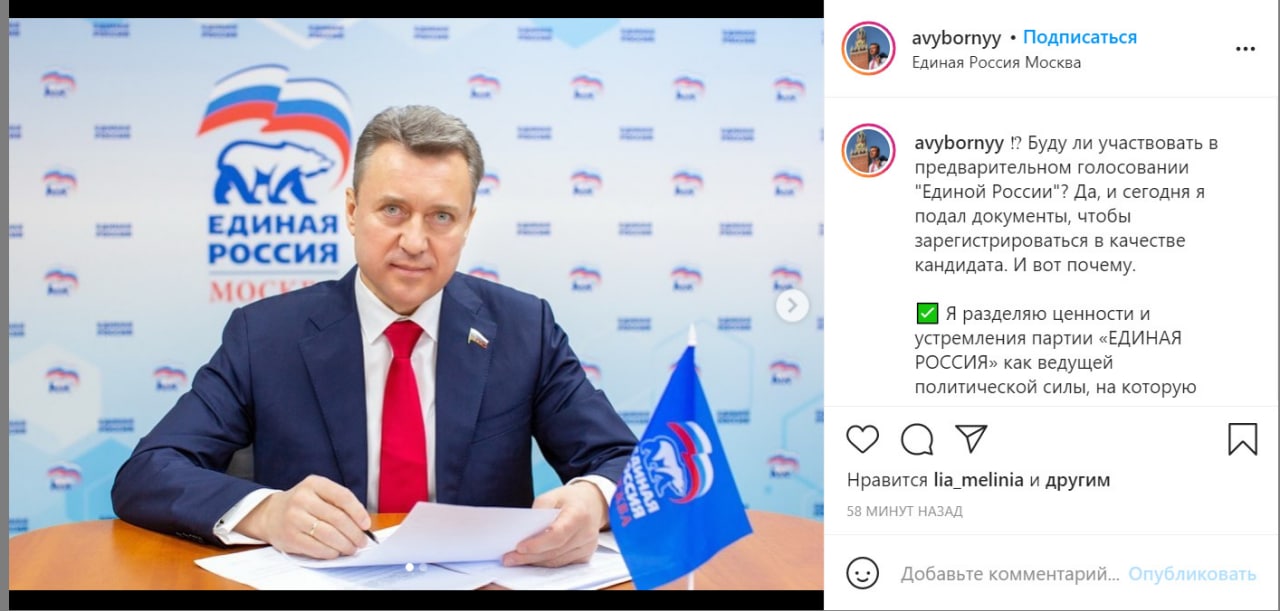1280x611 pixels.
Task: Click Подписаться to follow the account
Action: [x=1080, y=38]
